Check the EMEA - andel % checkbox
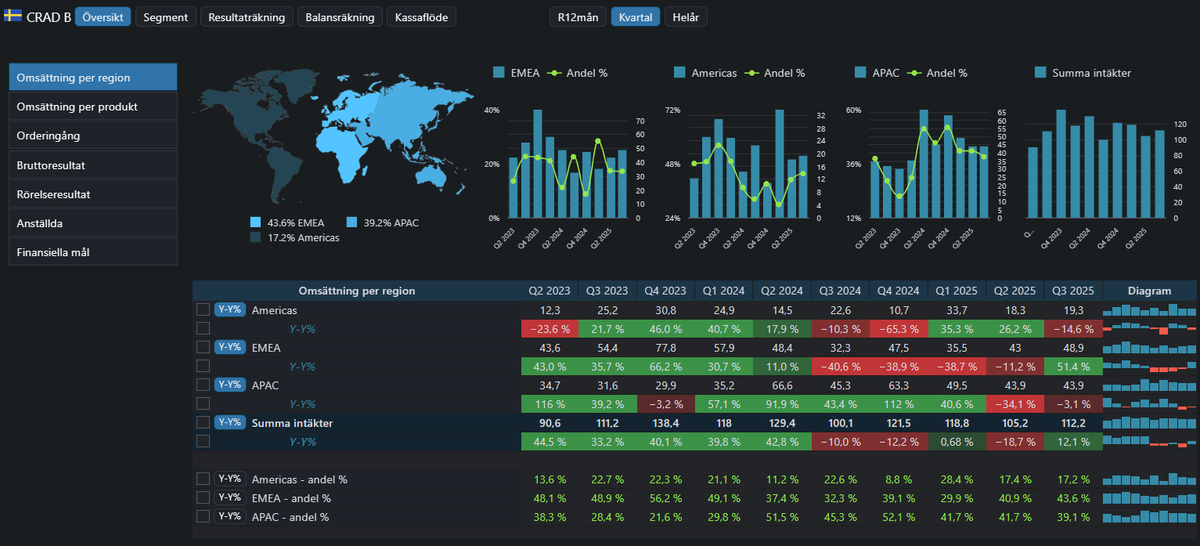The image size is (1200, 546). [x=203, y=498]
